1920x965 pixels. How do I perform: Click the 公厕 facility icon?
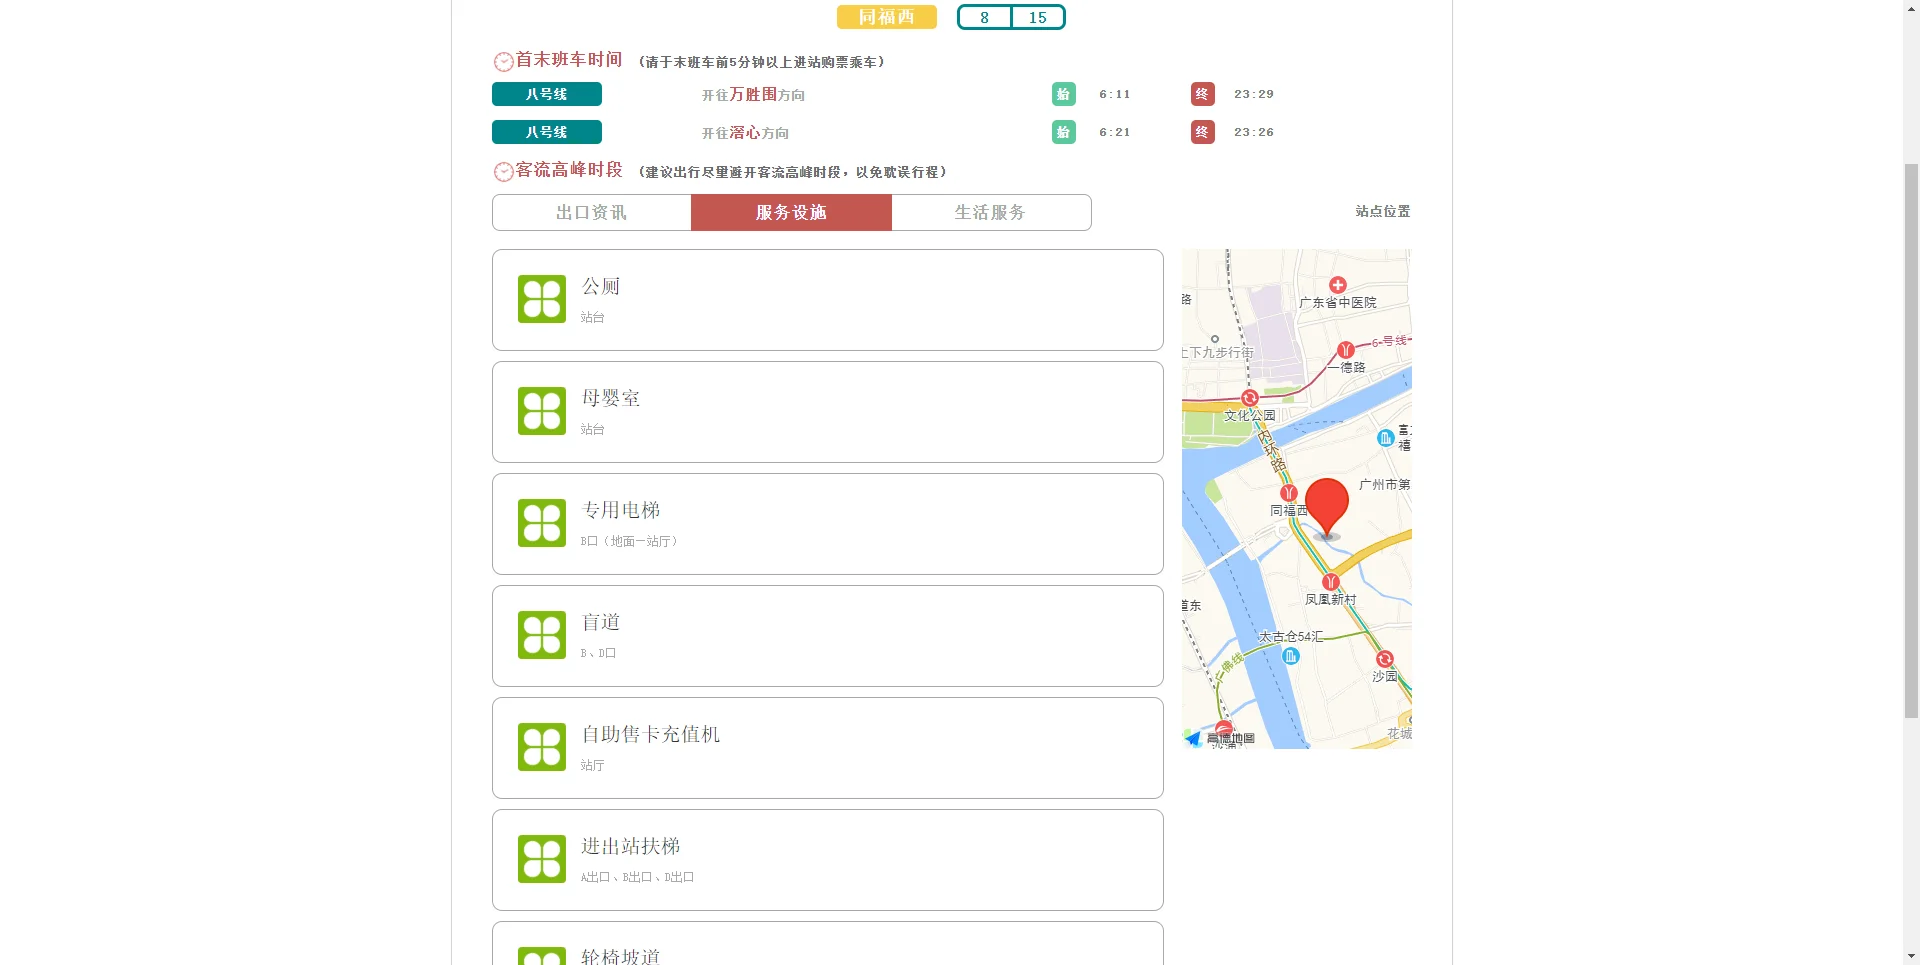(x=541, y=299)
